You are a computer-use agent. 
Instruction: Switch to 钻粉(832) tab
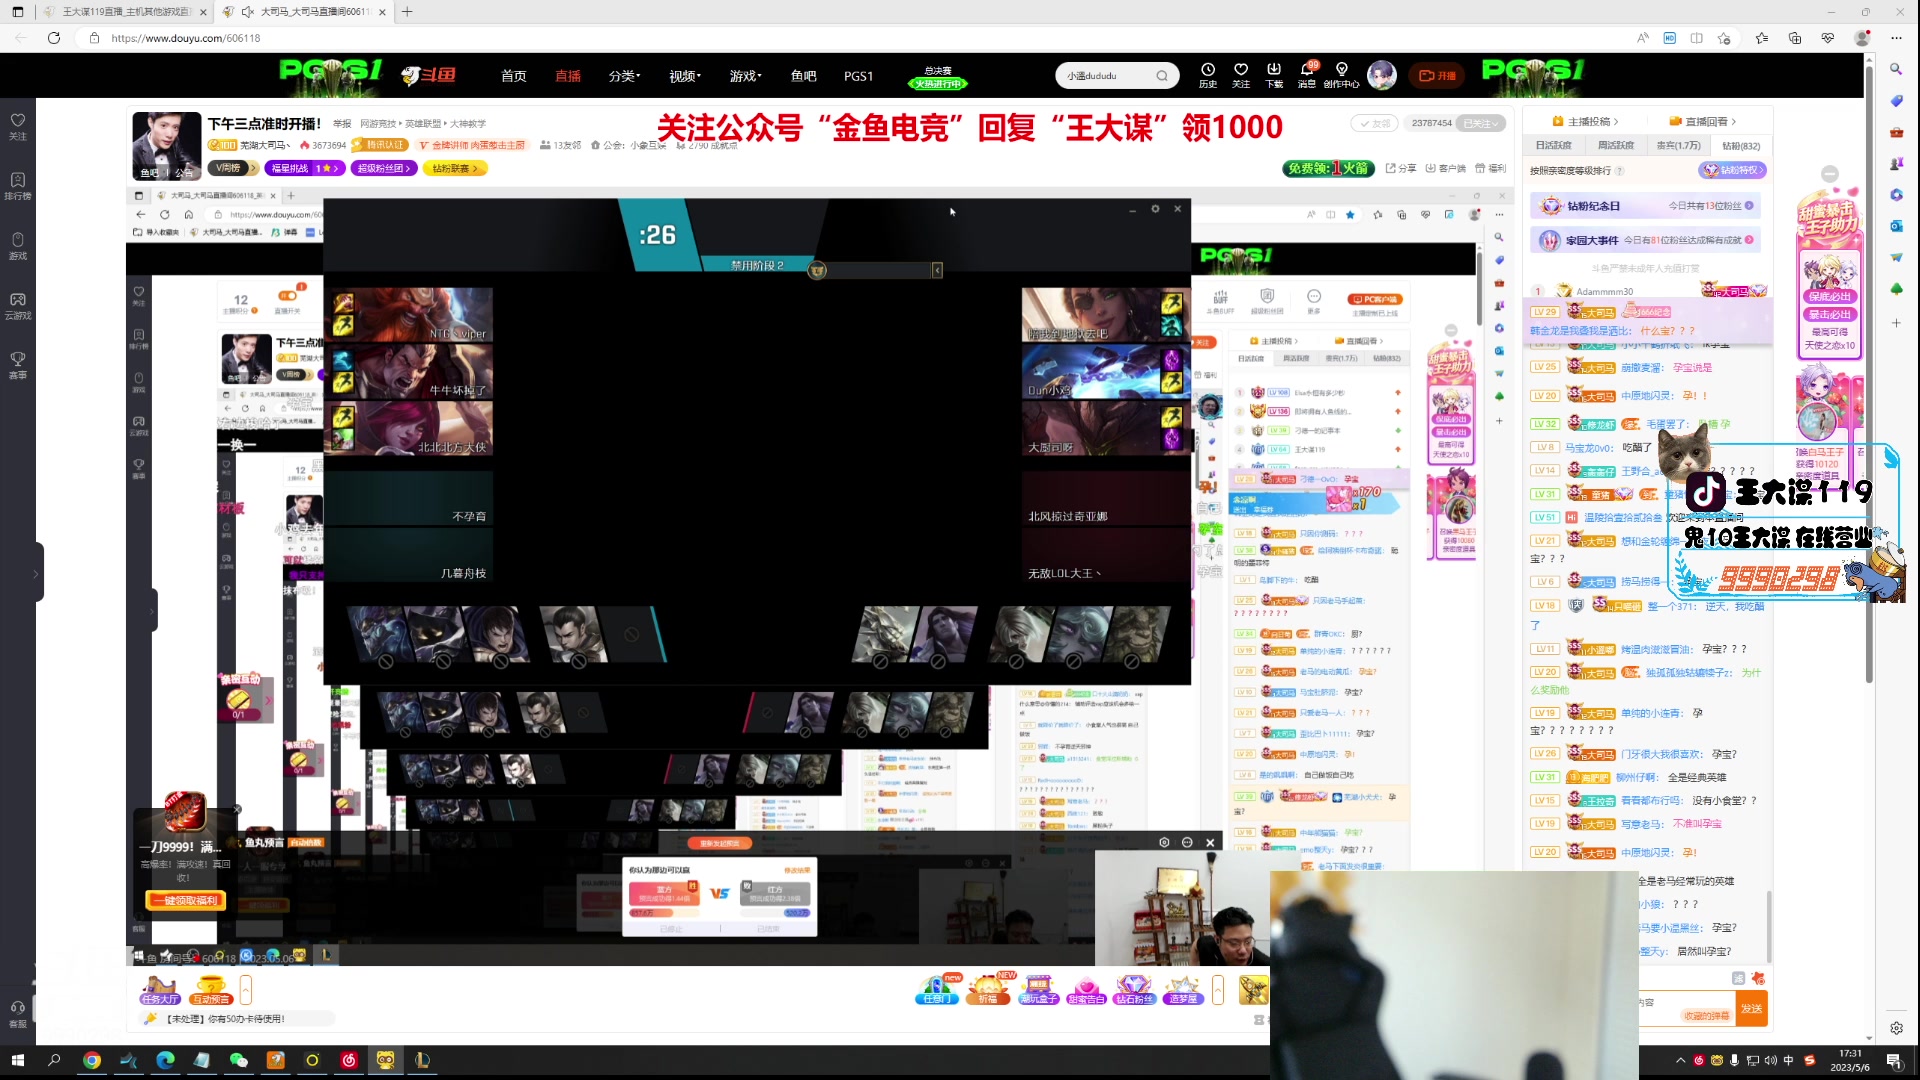click(x=1741, y=146)
